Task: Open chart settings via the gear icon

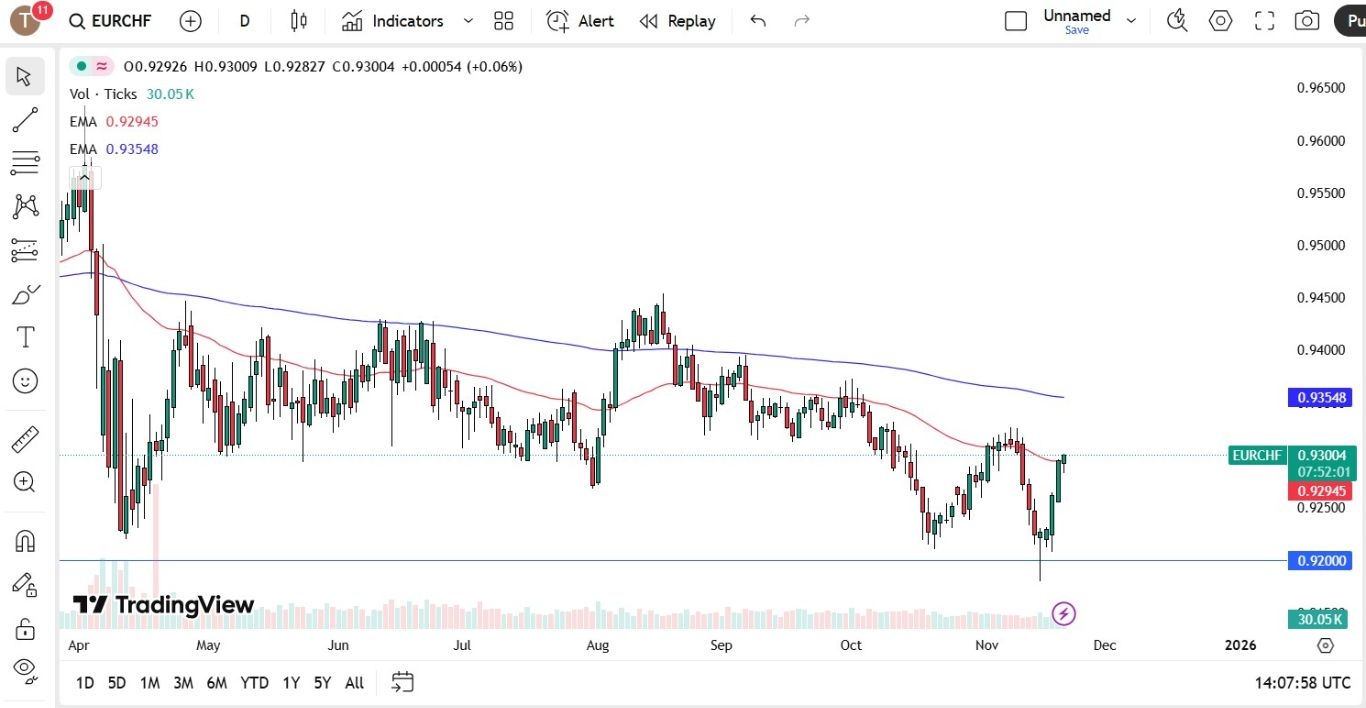Action: (1220, 20)
